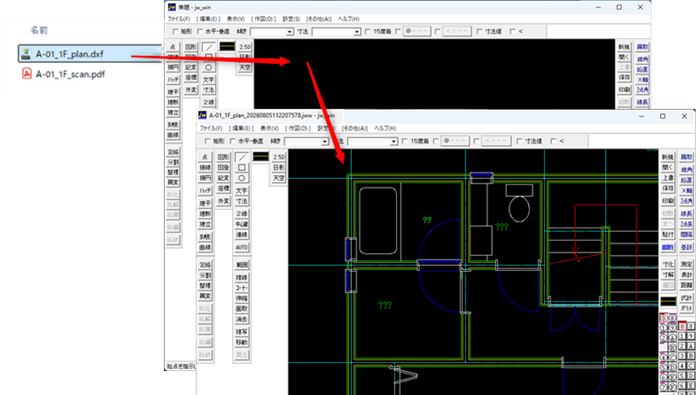Select the AUTO mode tool button

[242, 247]
